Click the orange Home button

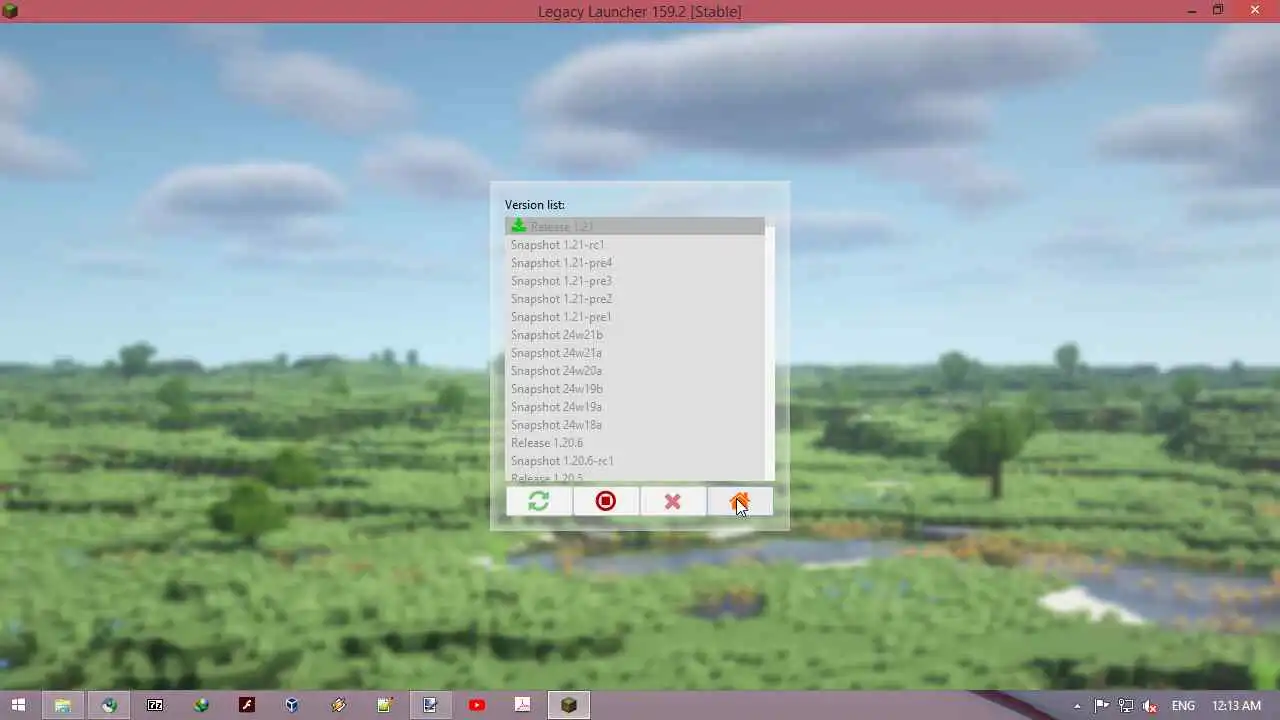click(x=740, y=501)
